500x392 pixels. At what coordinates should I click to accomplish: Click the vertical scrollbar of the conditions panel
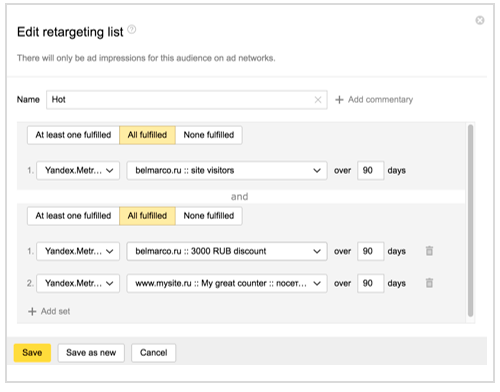point(470,220)
